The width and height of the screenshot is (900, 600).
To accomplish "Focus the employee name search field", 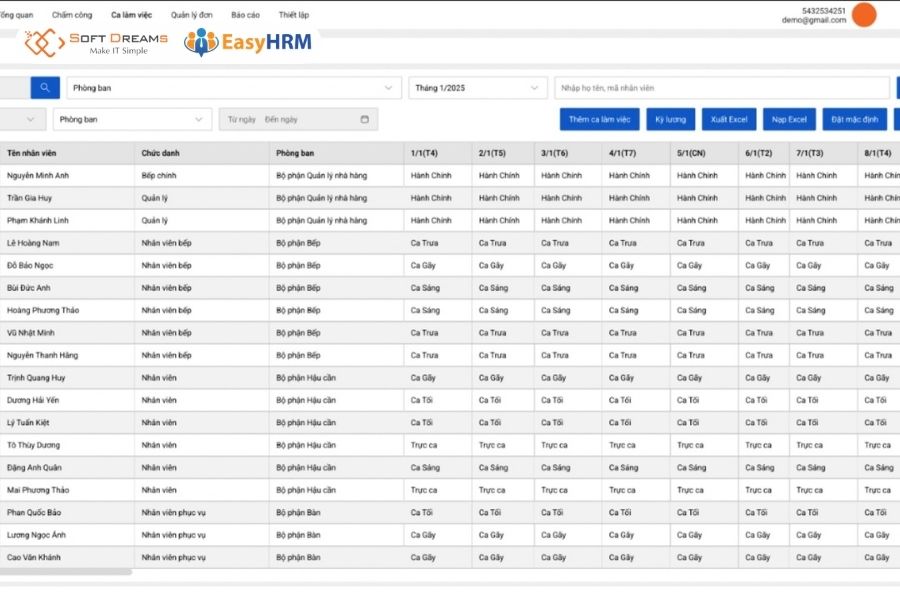I will point(722,88).
